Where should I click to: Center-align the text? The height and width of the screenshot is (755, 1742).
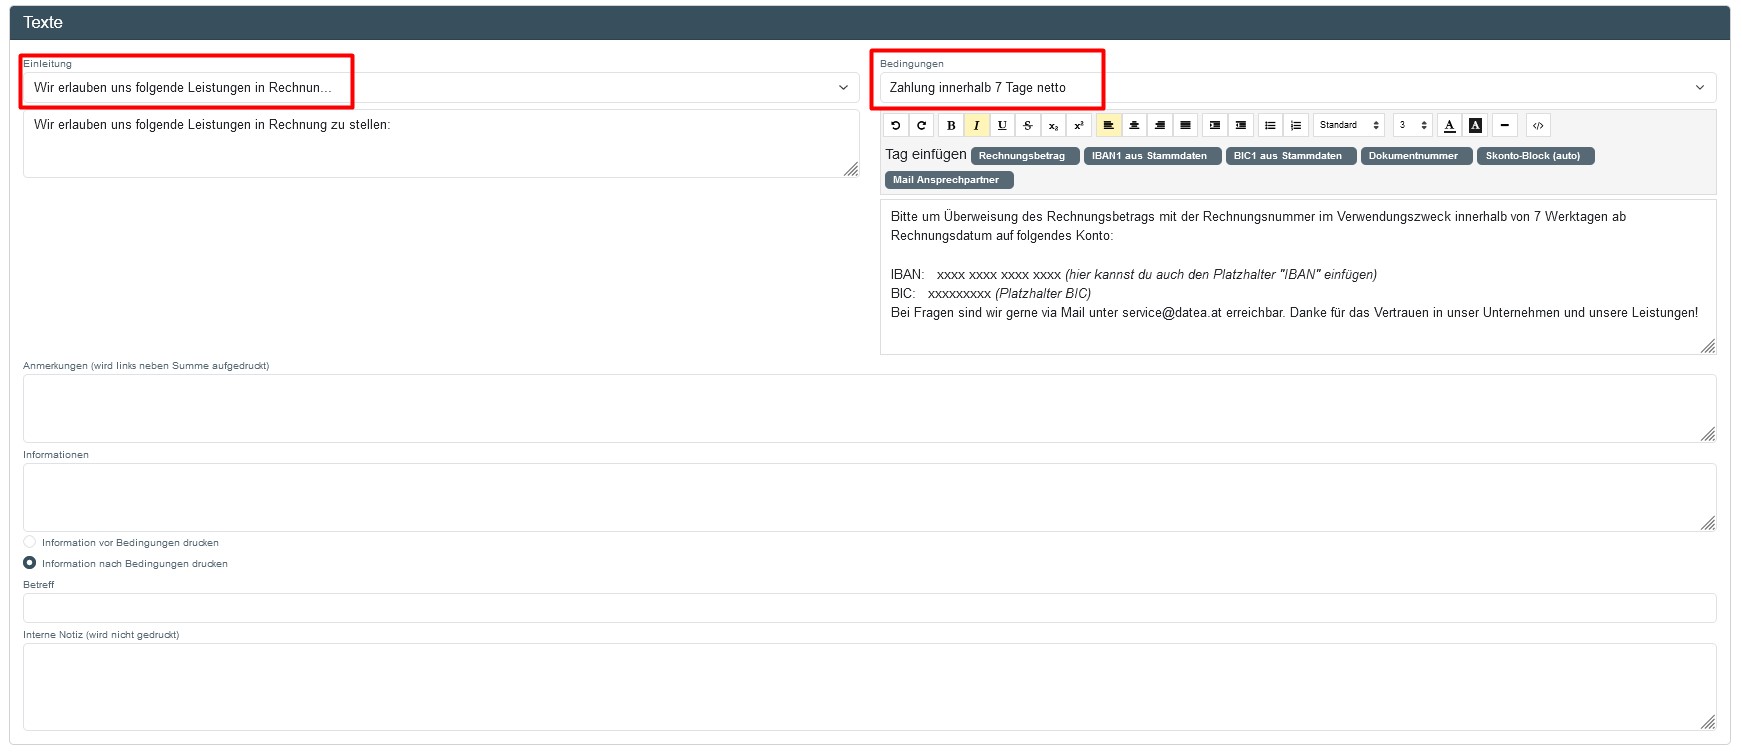1134,125
